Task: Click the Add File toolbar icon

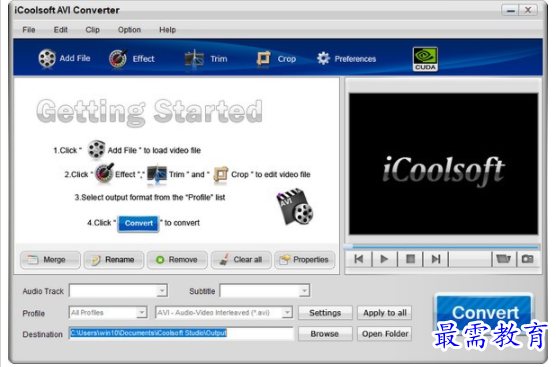Action: (x=47, y=59)
